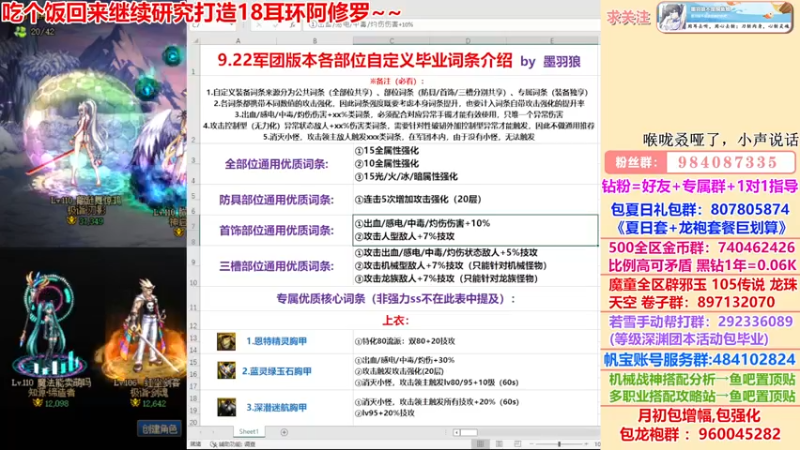This screenshot has height=450, width=800.
Task: Click cell 2.蓝灵绿玉石胸甲
Action: point(276,371)
